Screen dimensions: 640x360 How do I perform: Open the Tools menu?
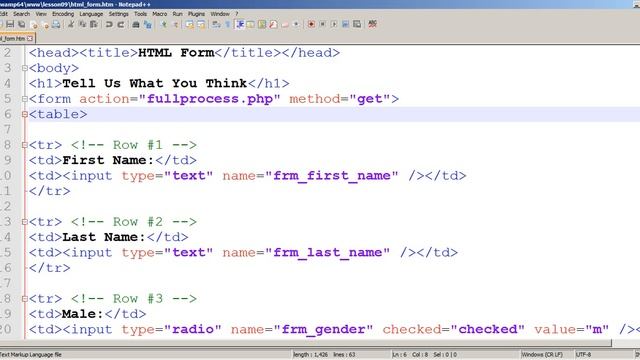point(140,14)
